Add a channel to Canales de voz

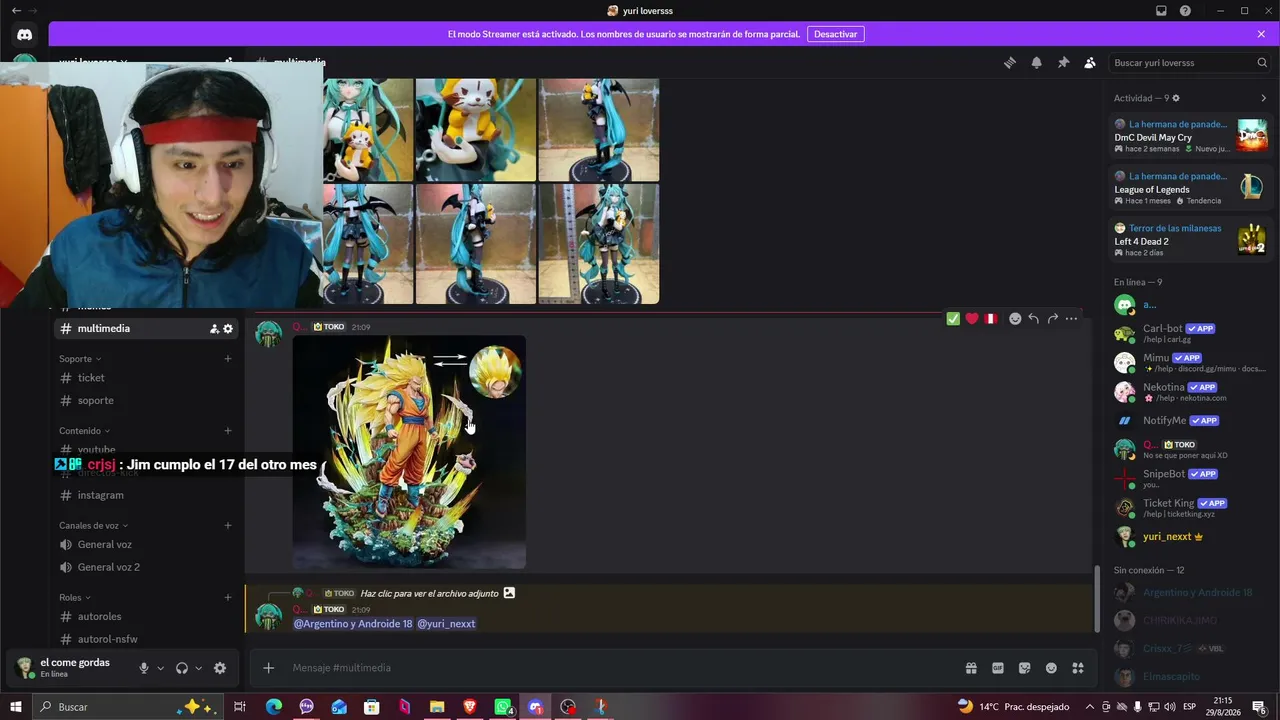coord(228,526)
